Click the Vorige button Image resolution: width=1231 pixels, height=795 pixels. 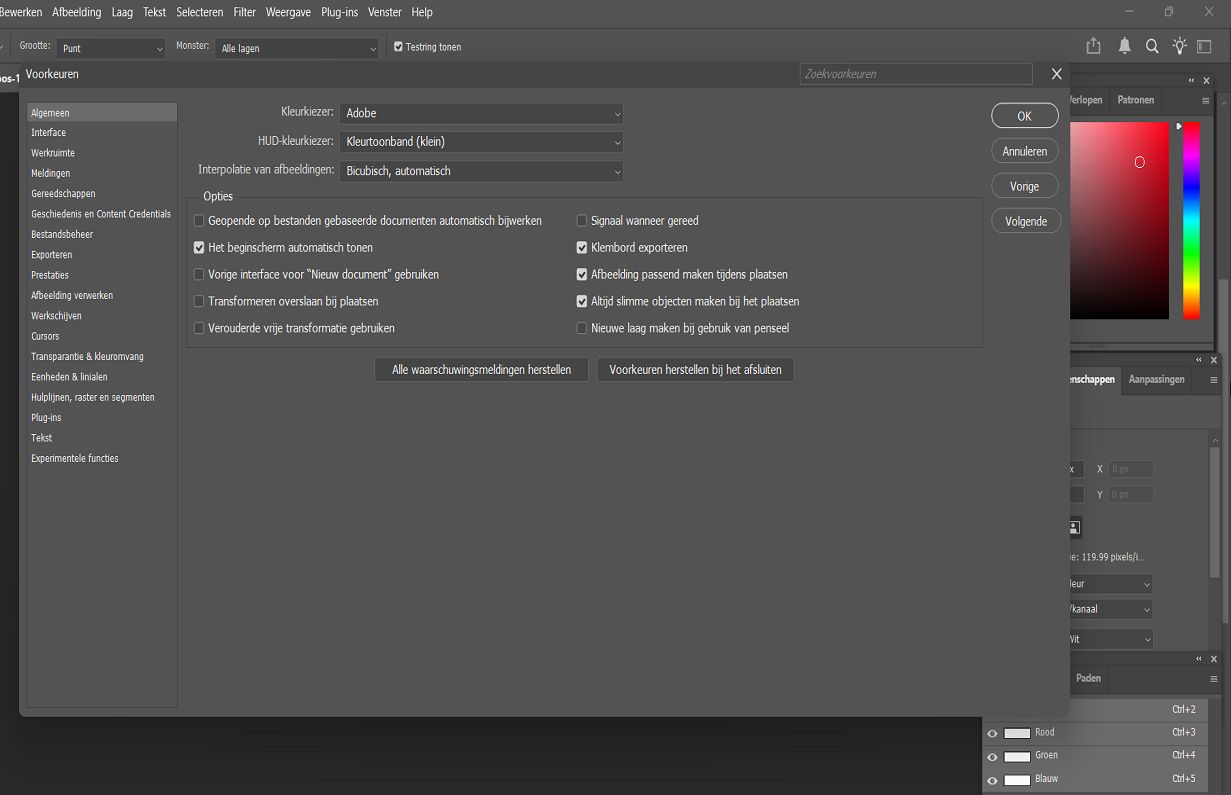point(1025,186)
